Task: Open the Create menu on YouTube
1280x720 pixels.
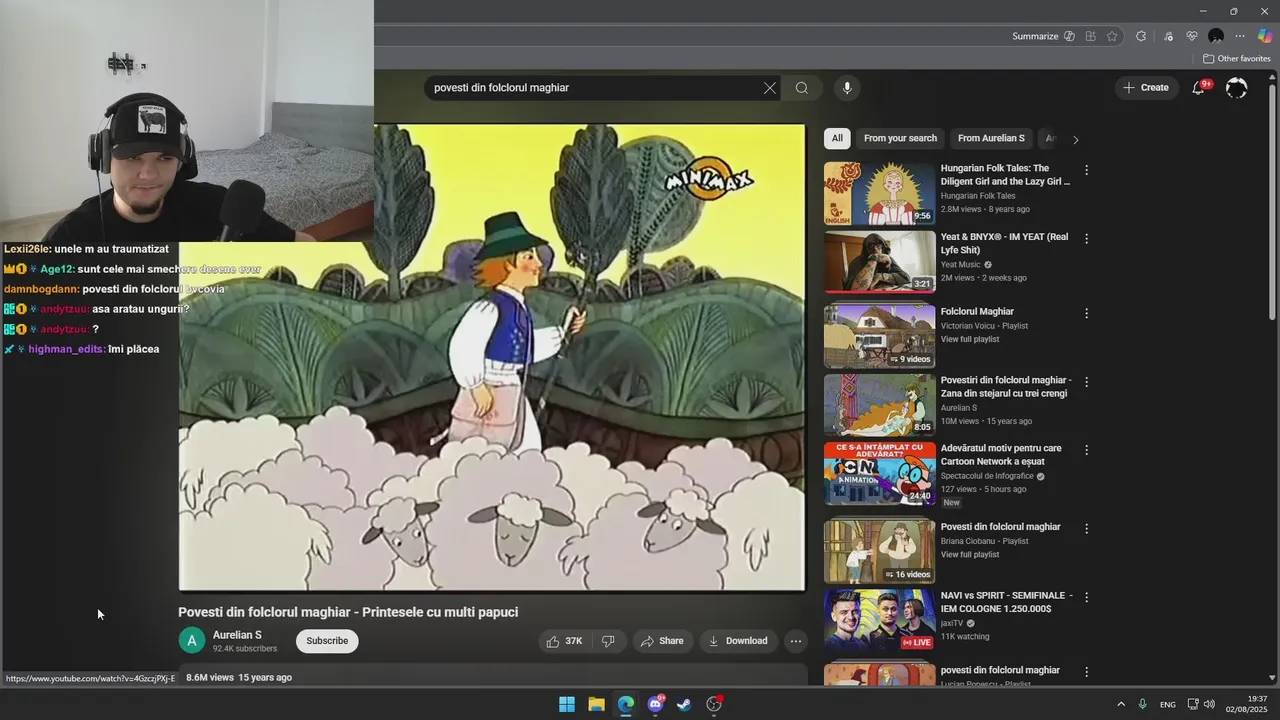Action: tap(1145, 88)
